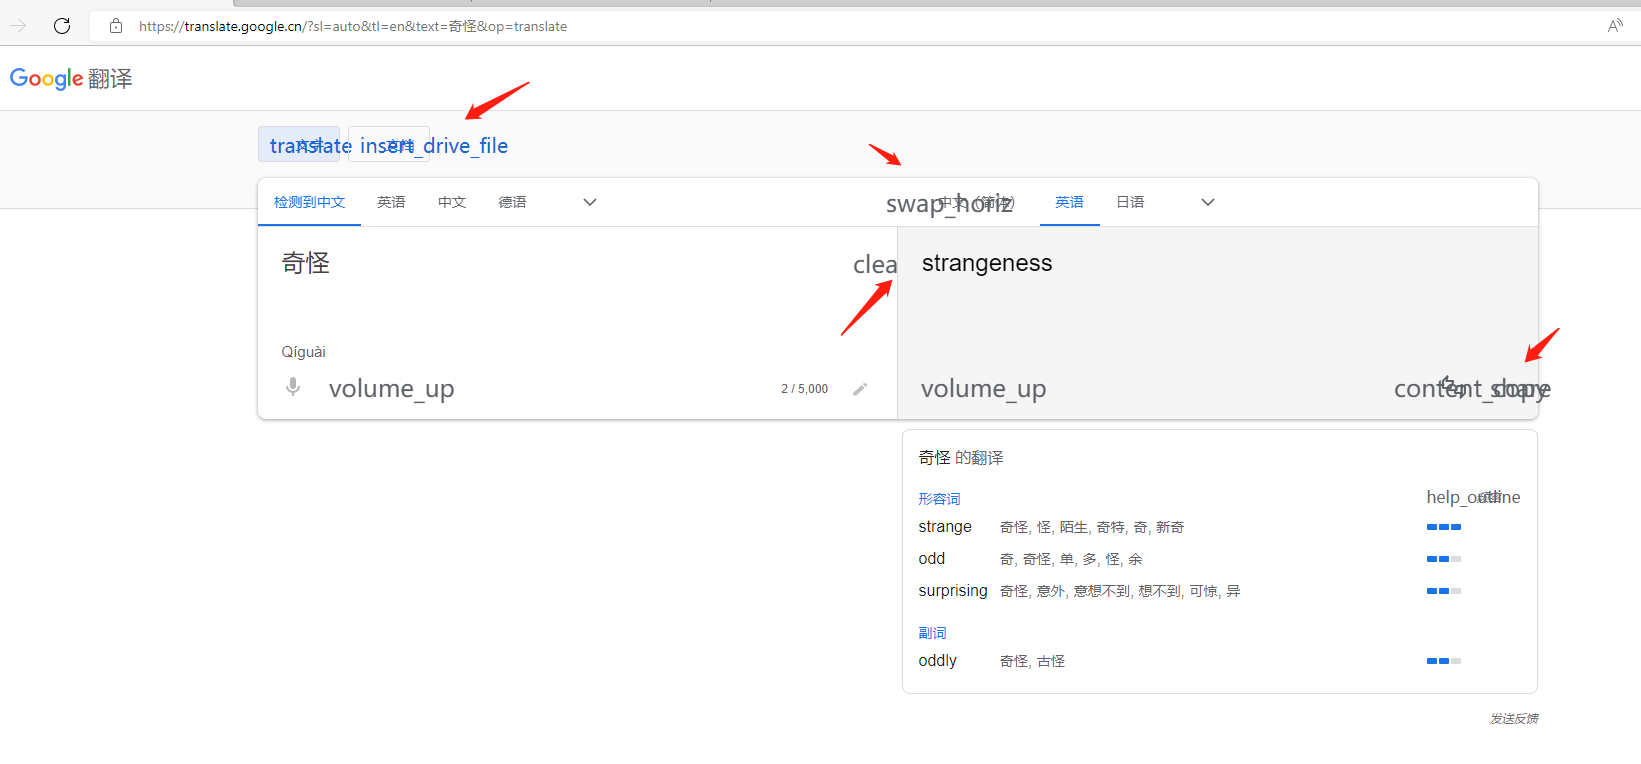Select 检测到中文 source language tab

coord(309,202)
